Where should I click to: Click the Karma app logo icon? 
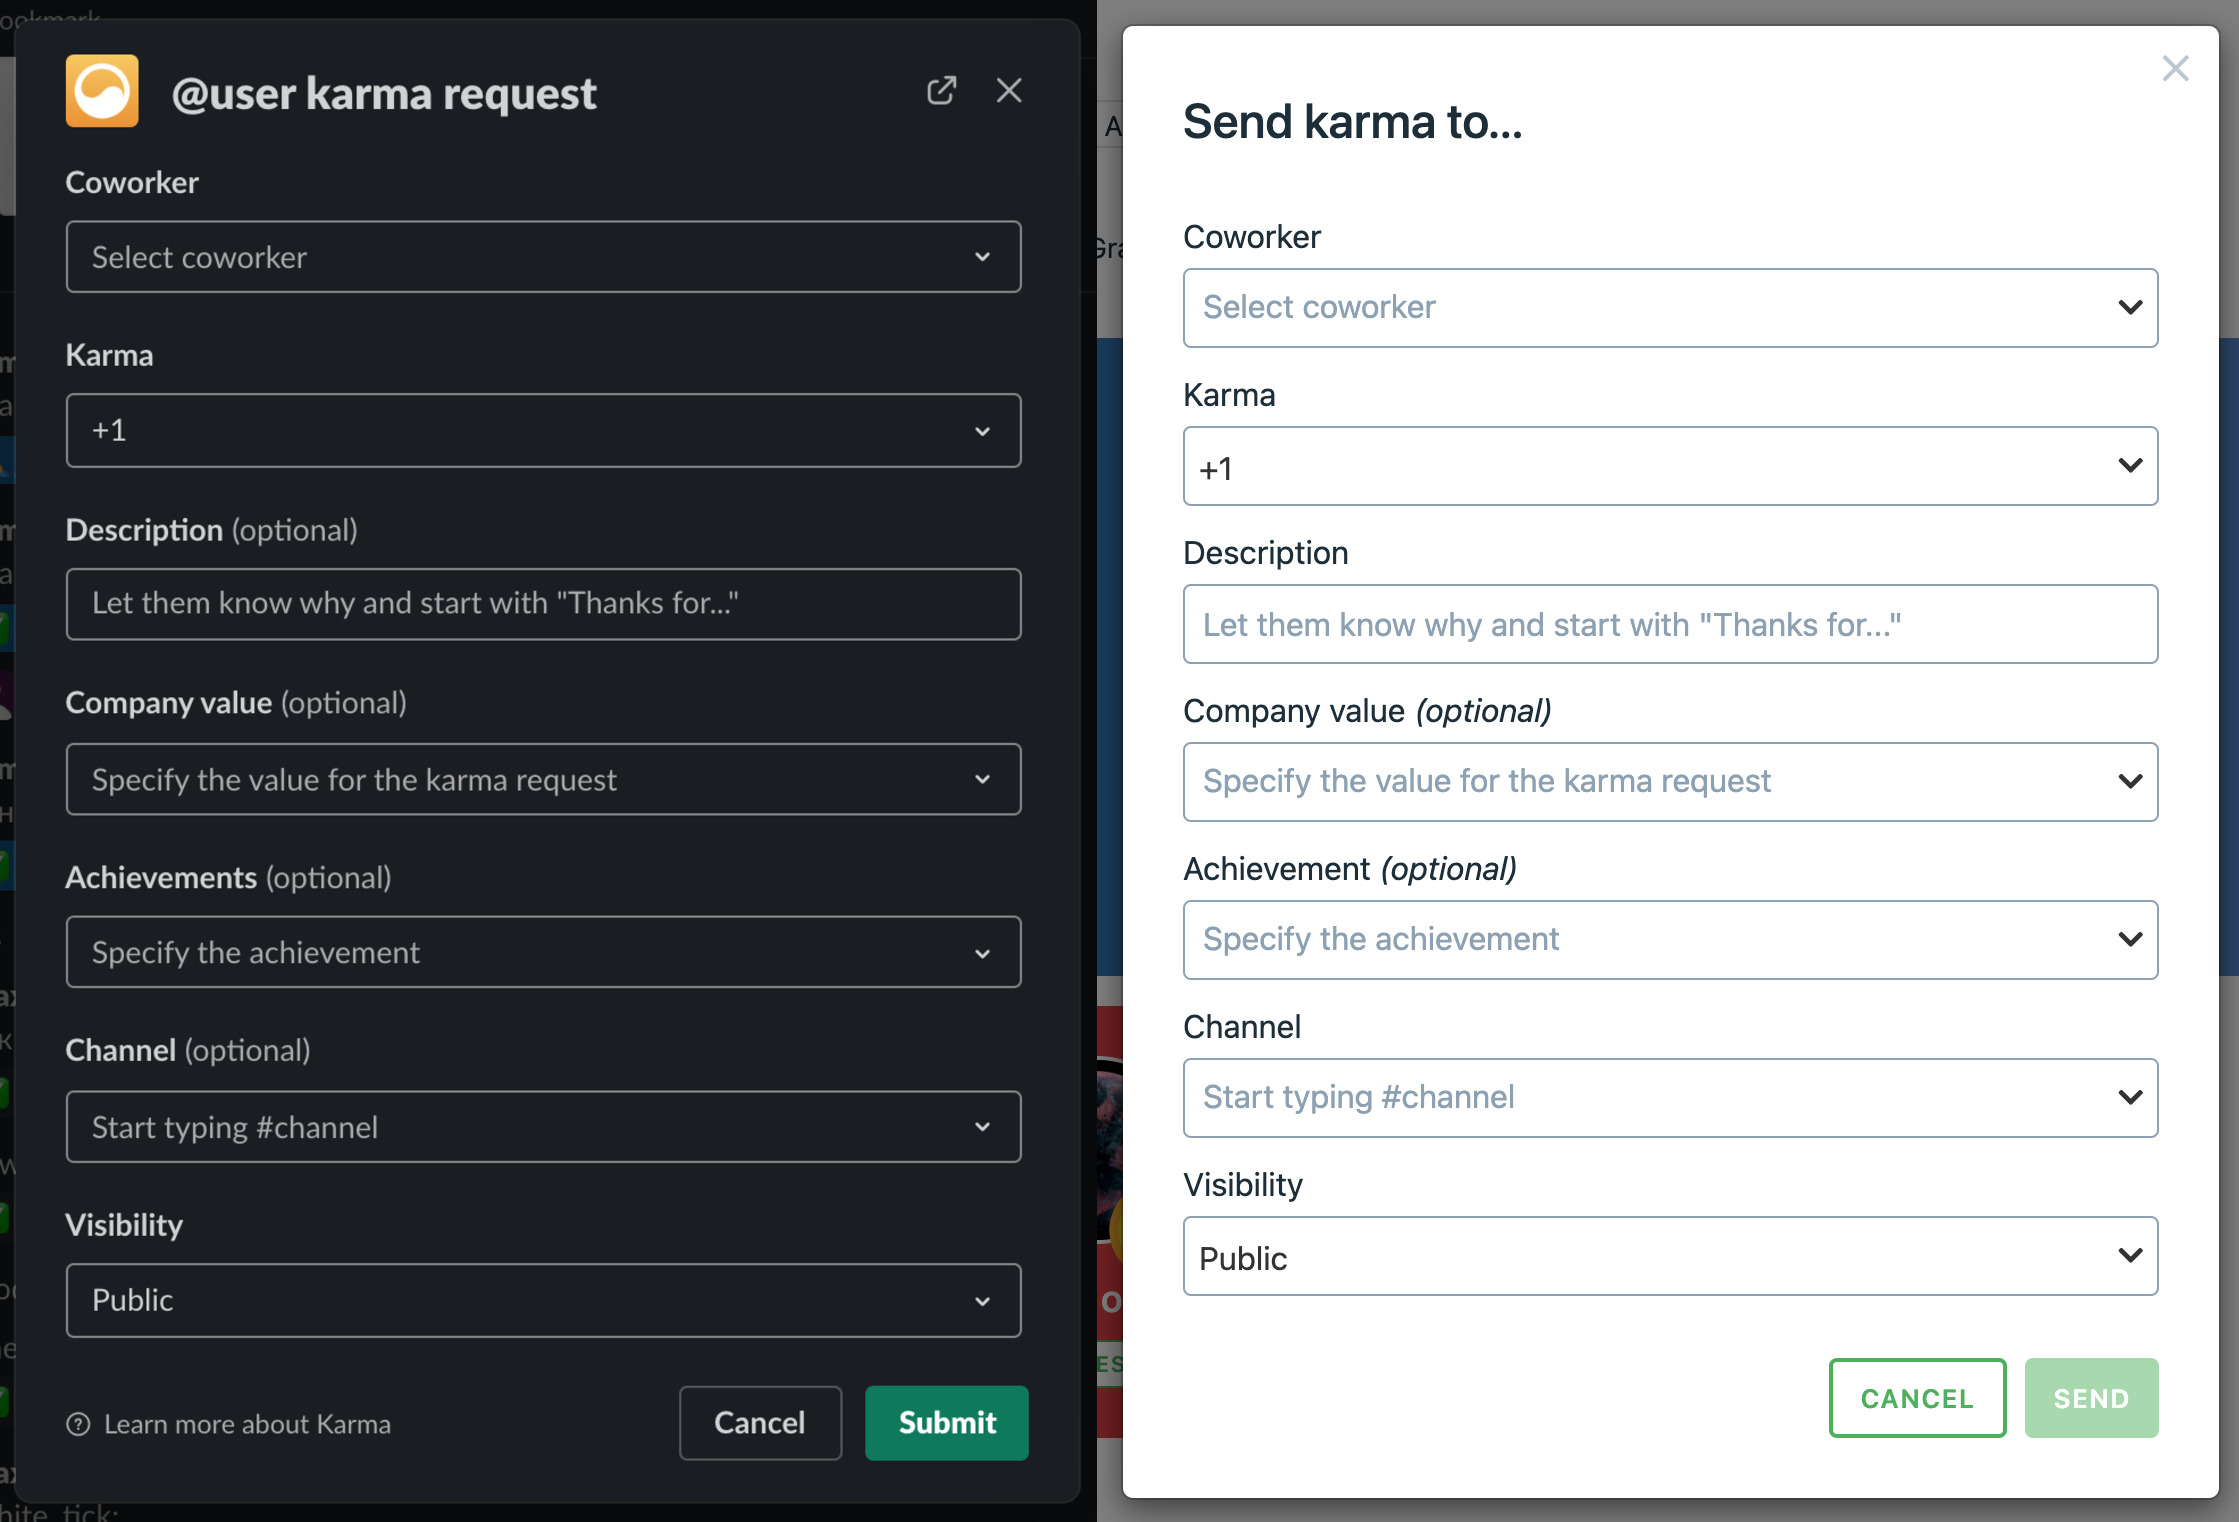(102, 91)
